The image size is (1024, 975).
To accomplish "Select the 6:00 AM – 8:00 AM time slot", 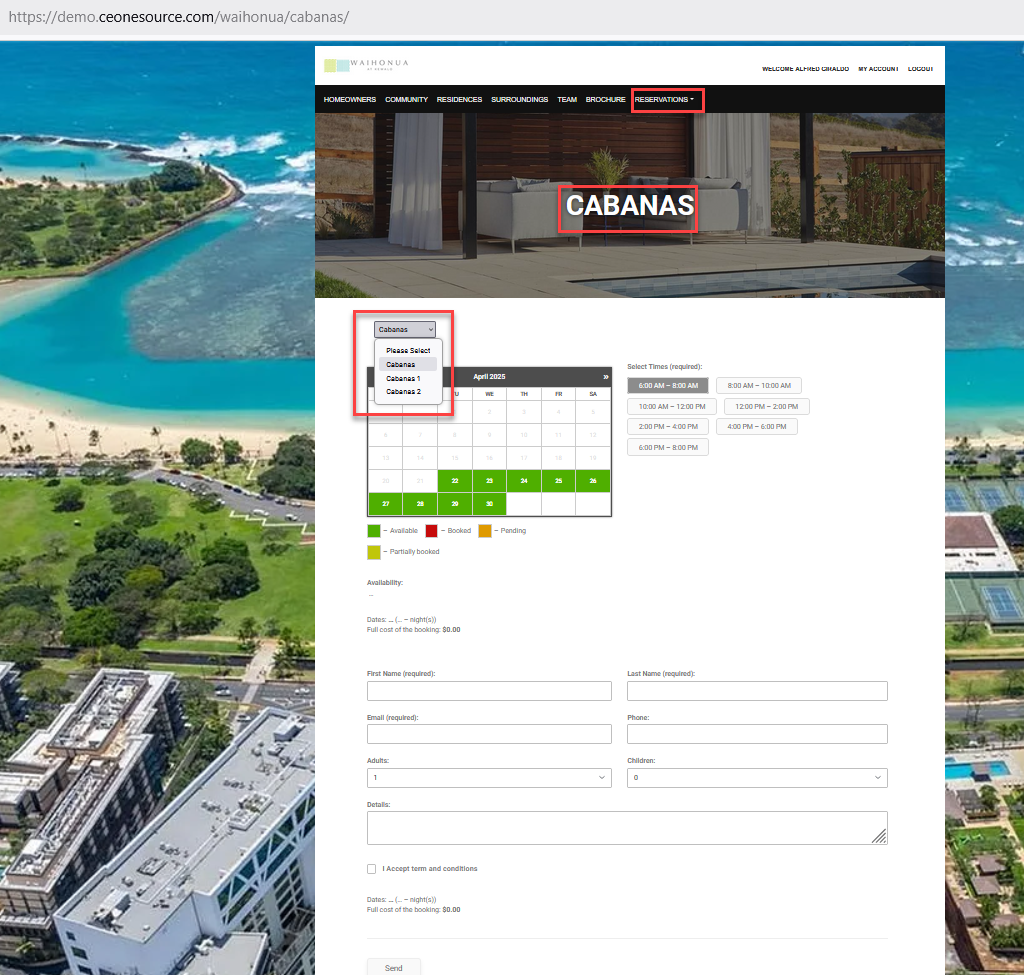I will tap(667, 386).
